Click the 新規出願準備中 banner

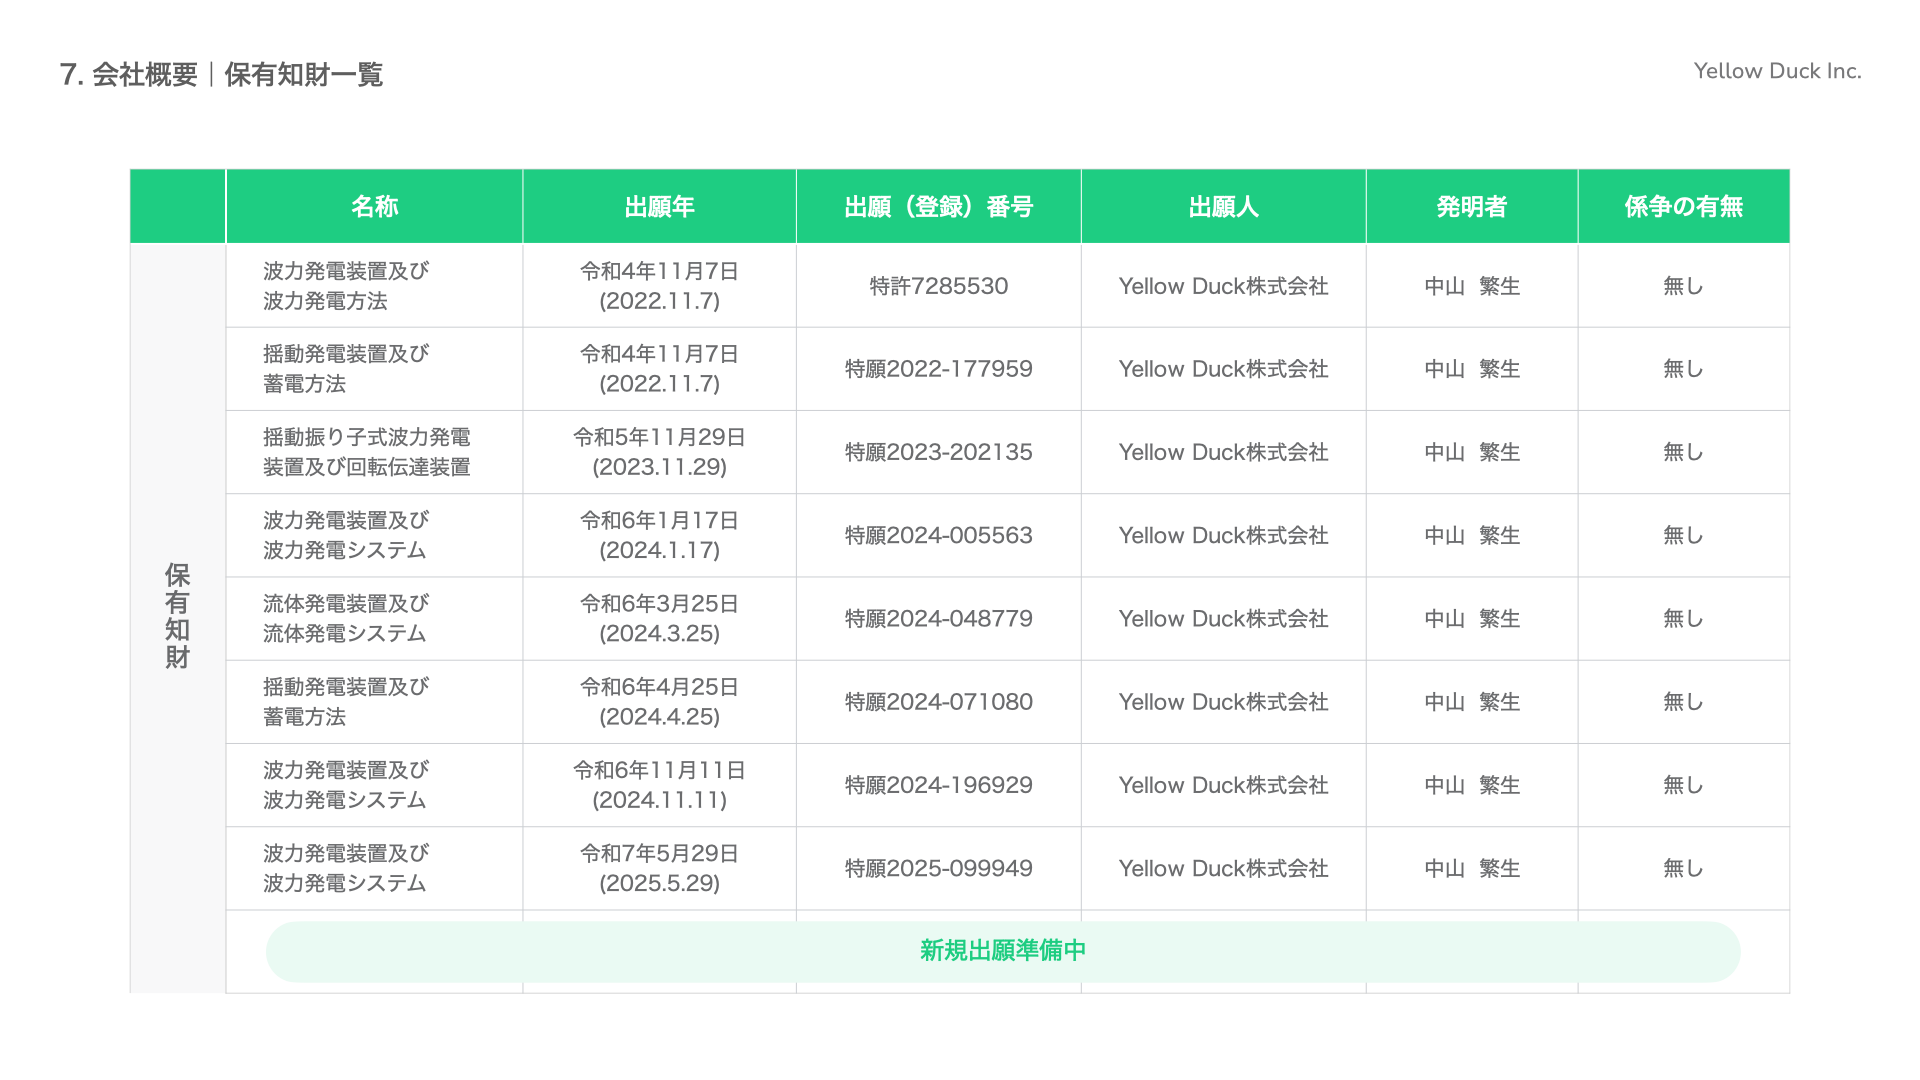click(1002, 951)
